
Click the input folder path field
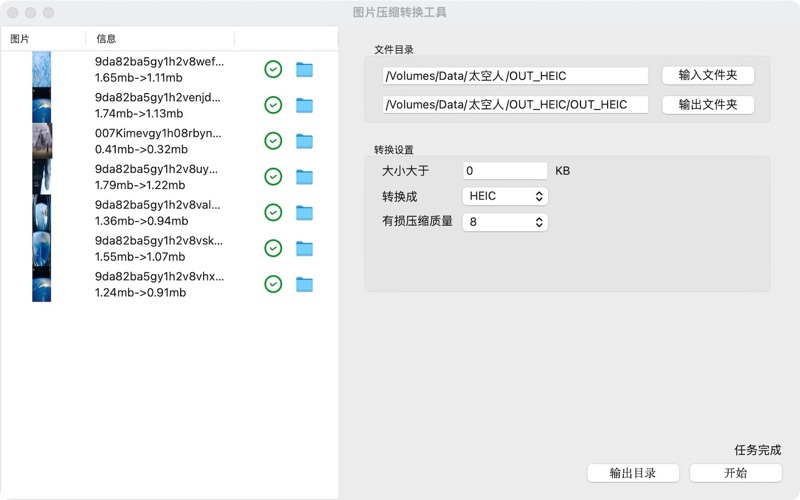[515, 75]
